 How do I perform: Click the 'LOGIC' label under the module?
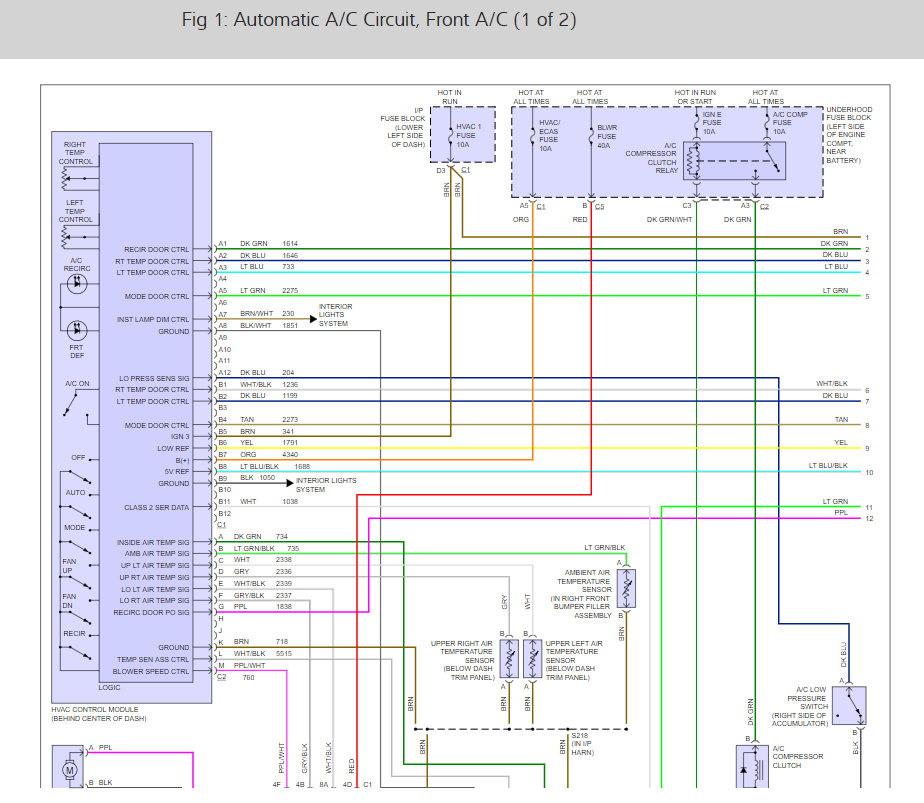109,688
